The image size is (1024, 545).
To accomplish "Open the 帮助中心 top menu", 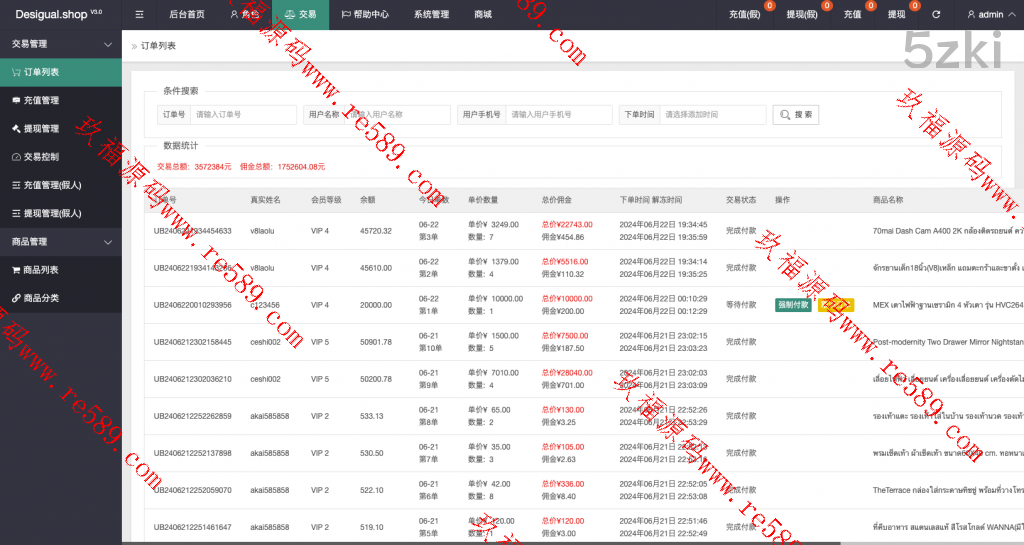I will (x=365, y=15).
